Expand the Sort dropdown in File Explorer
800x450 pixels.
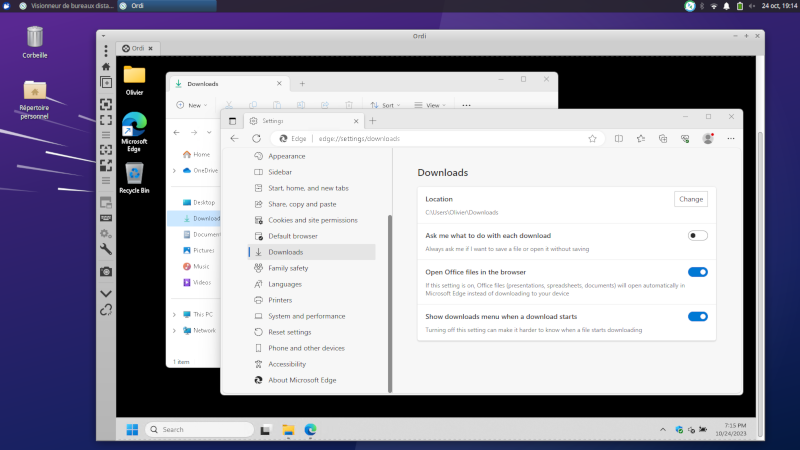click(383, 104)
